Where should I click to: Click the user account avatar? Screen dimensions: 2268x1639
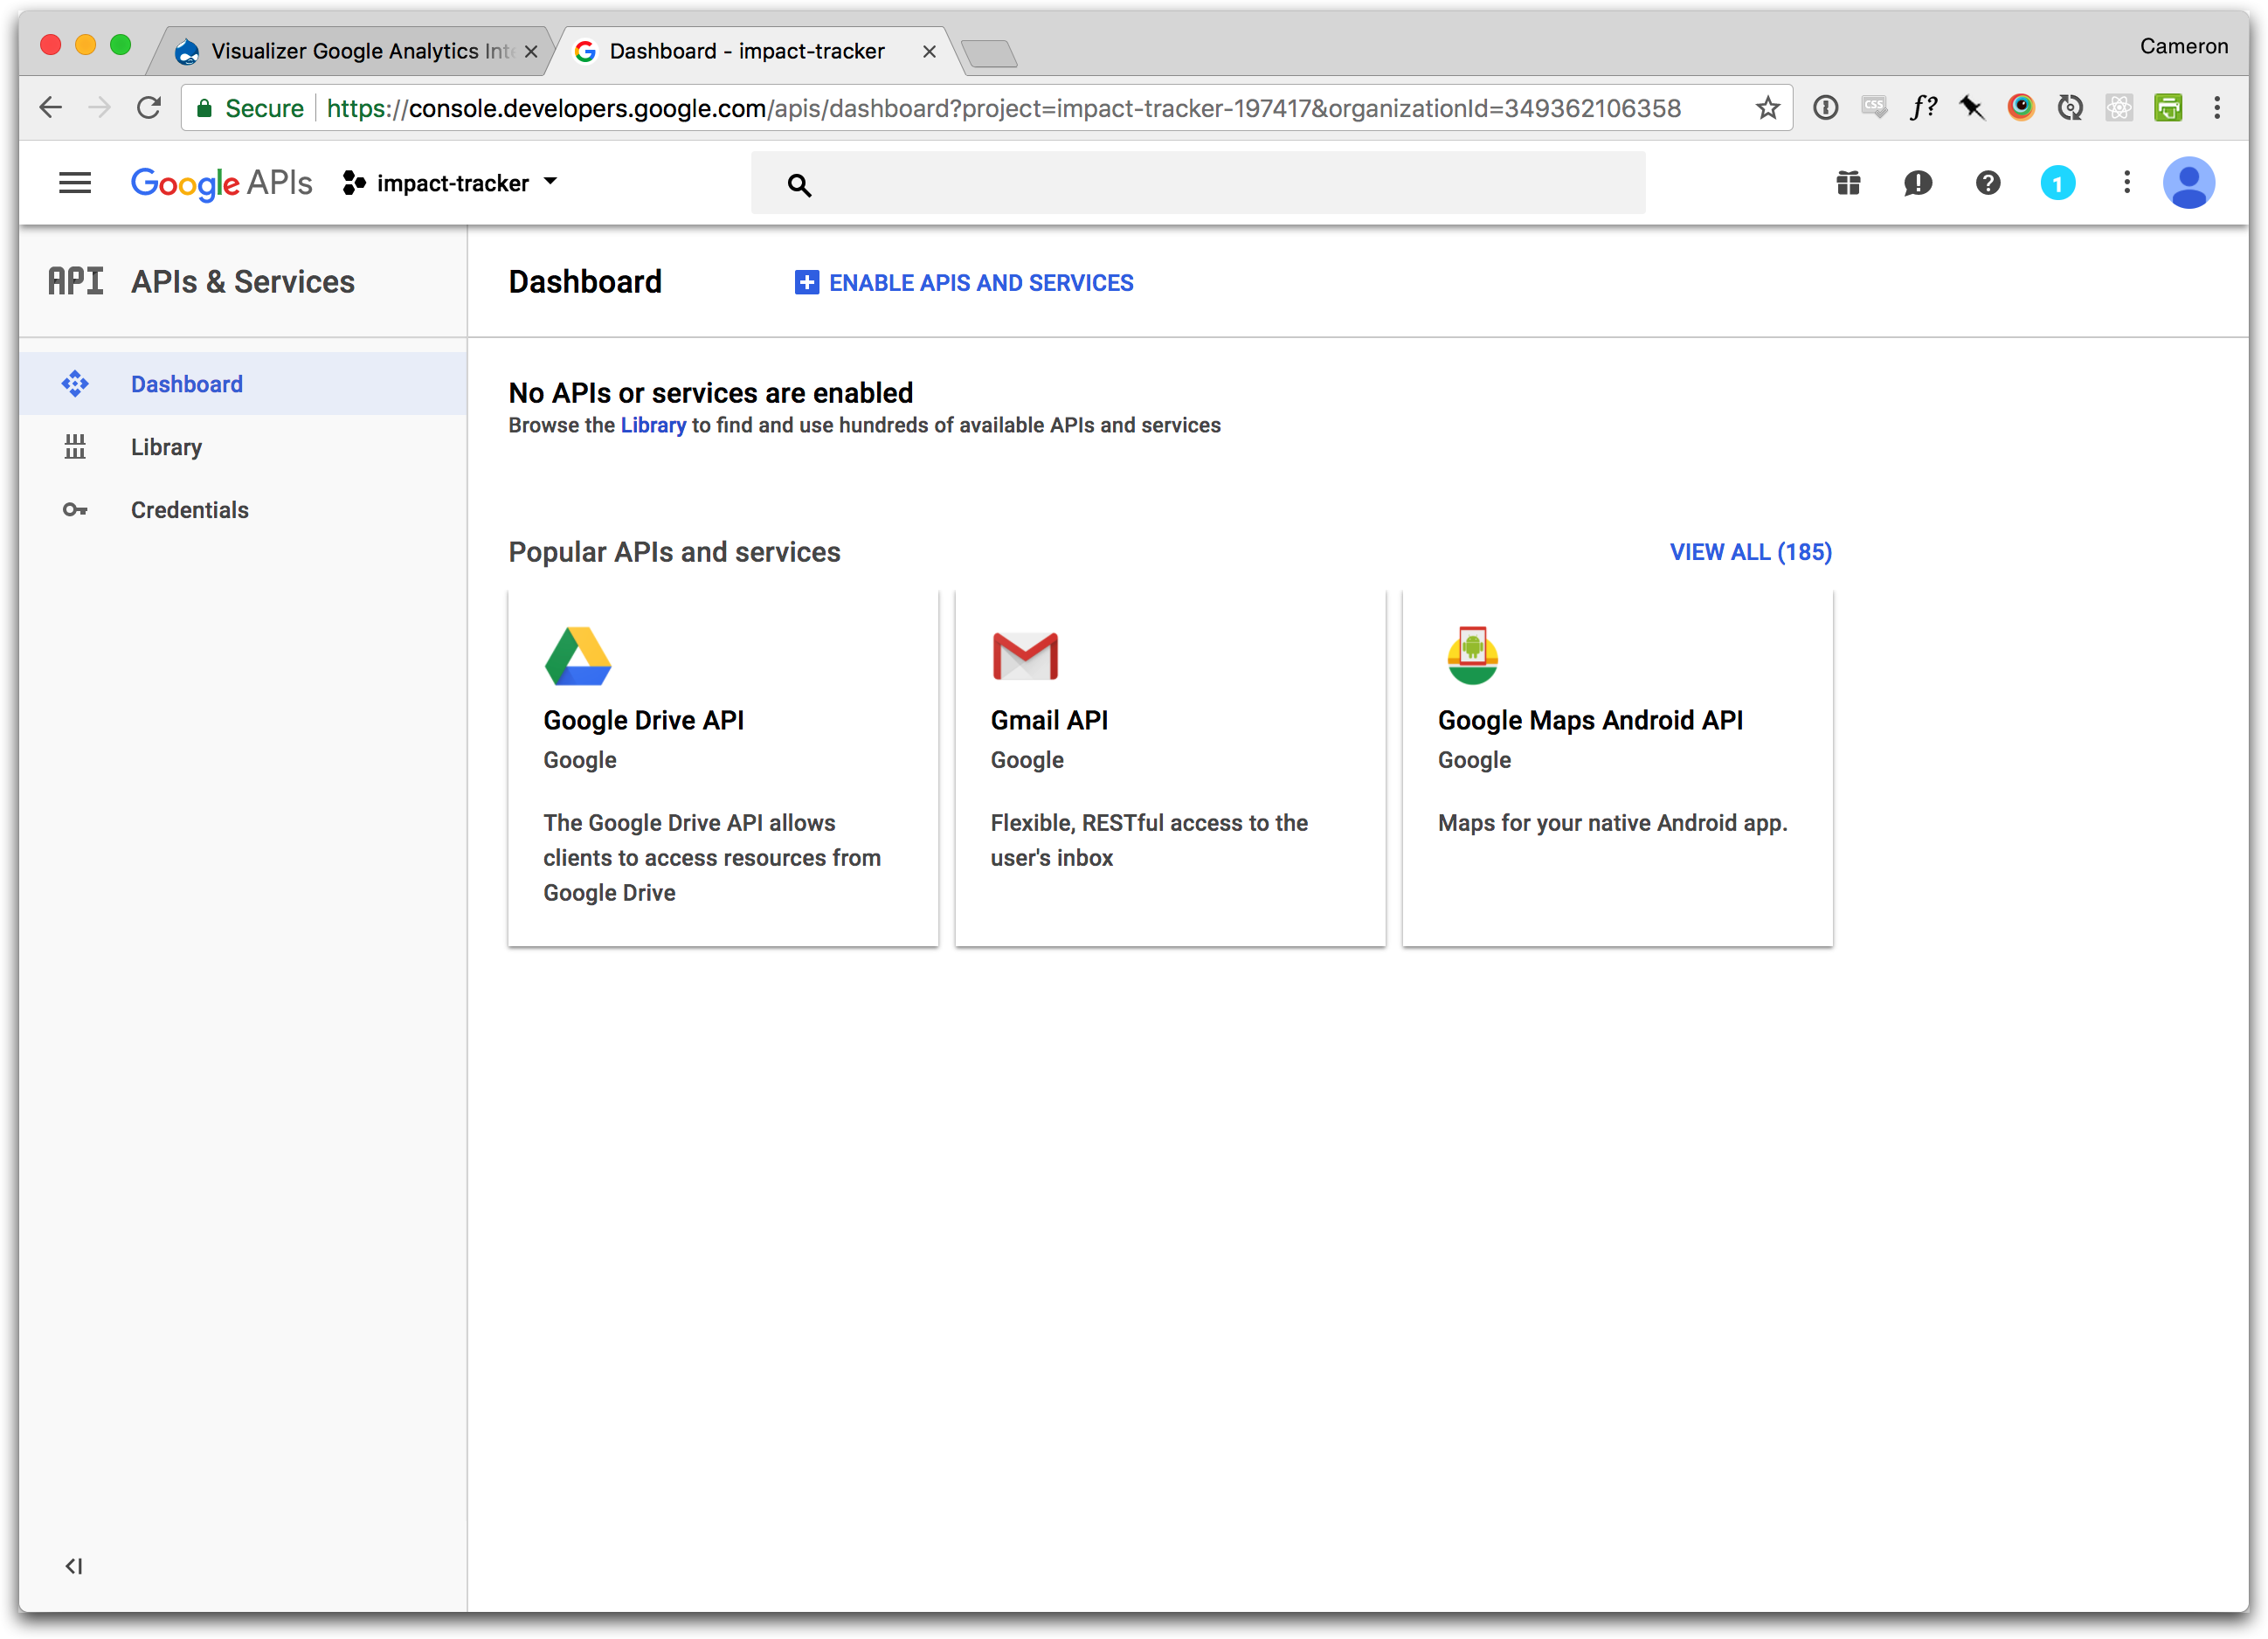click(x=2188, y=183)
